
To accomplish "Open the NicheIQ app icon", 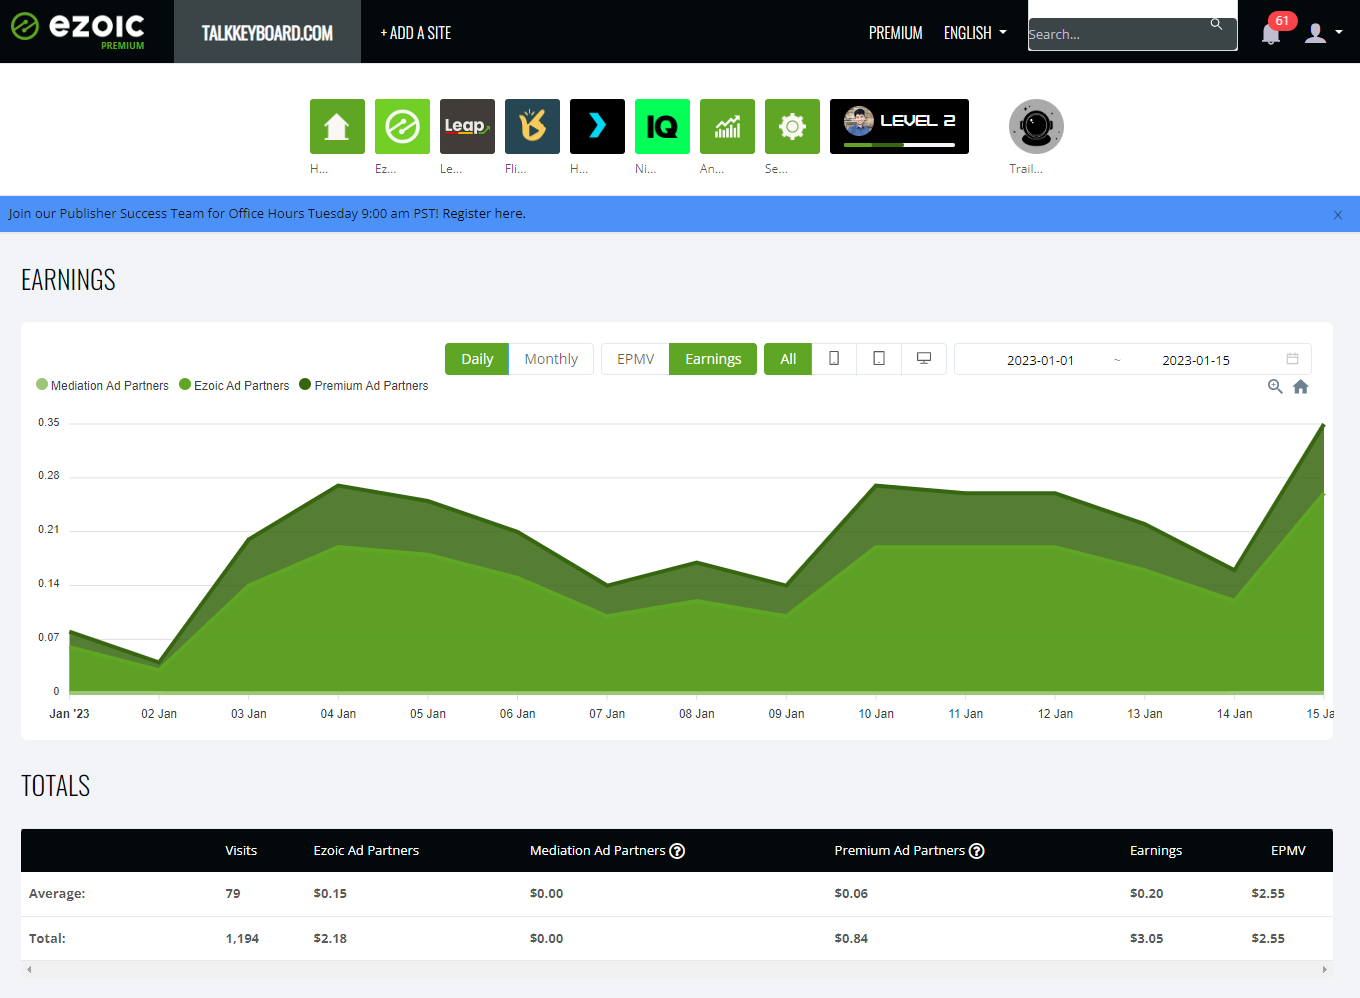I will tap(662, 126).
